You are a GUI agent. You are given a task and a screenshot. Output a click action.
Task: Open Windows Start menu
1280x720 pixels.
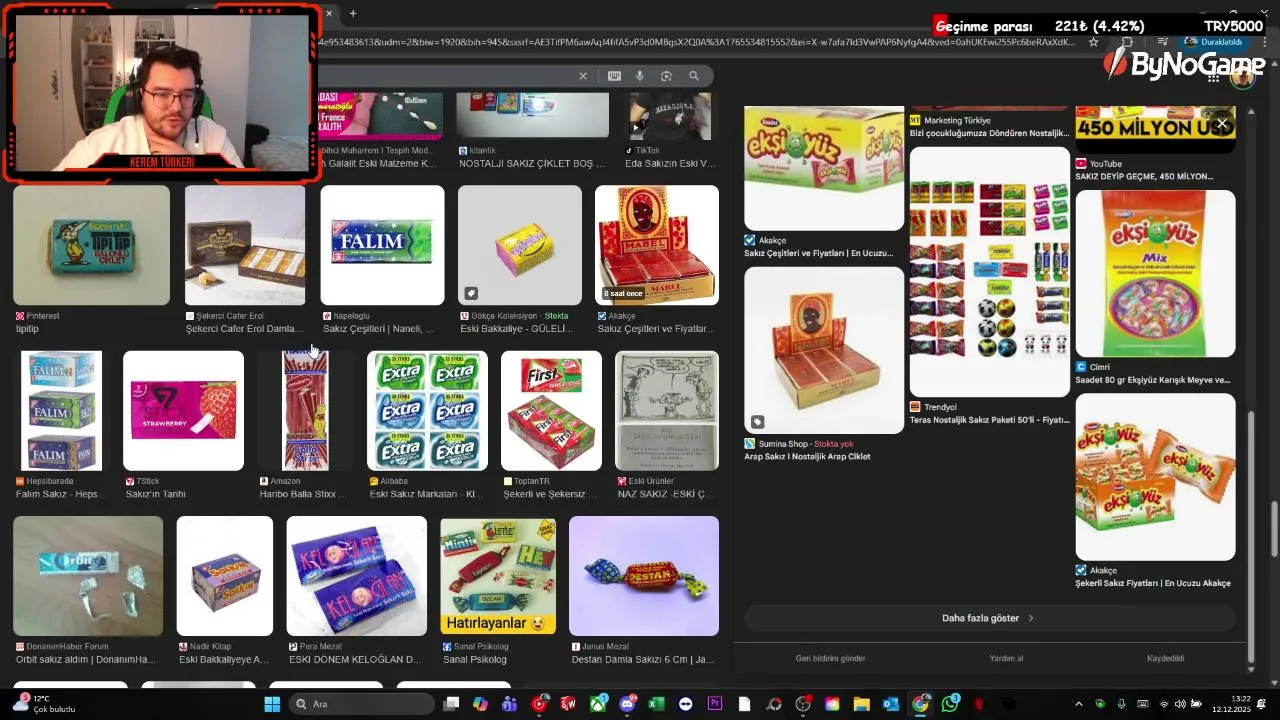[272, 704]
